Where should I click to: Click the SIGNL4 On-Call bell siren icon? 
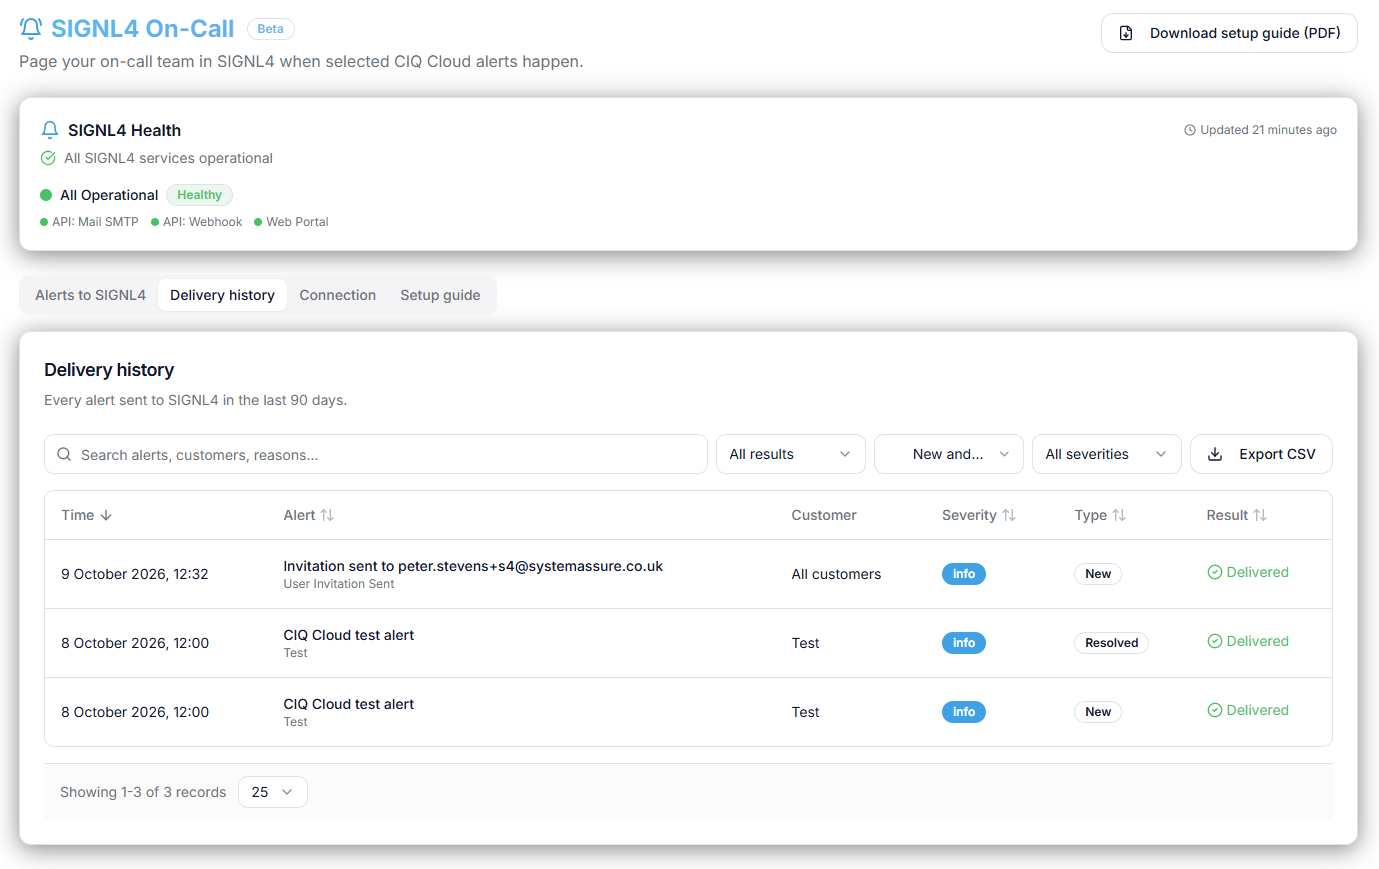click(x=31, y=29)
